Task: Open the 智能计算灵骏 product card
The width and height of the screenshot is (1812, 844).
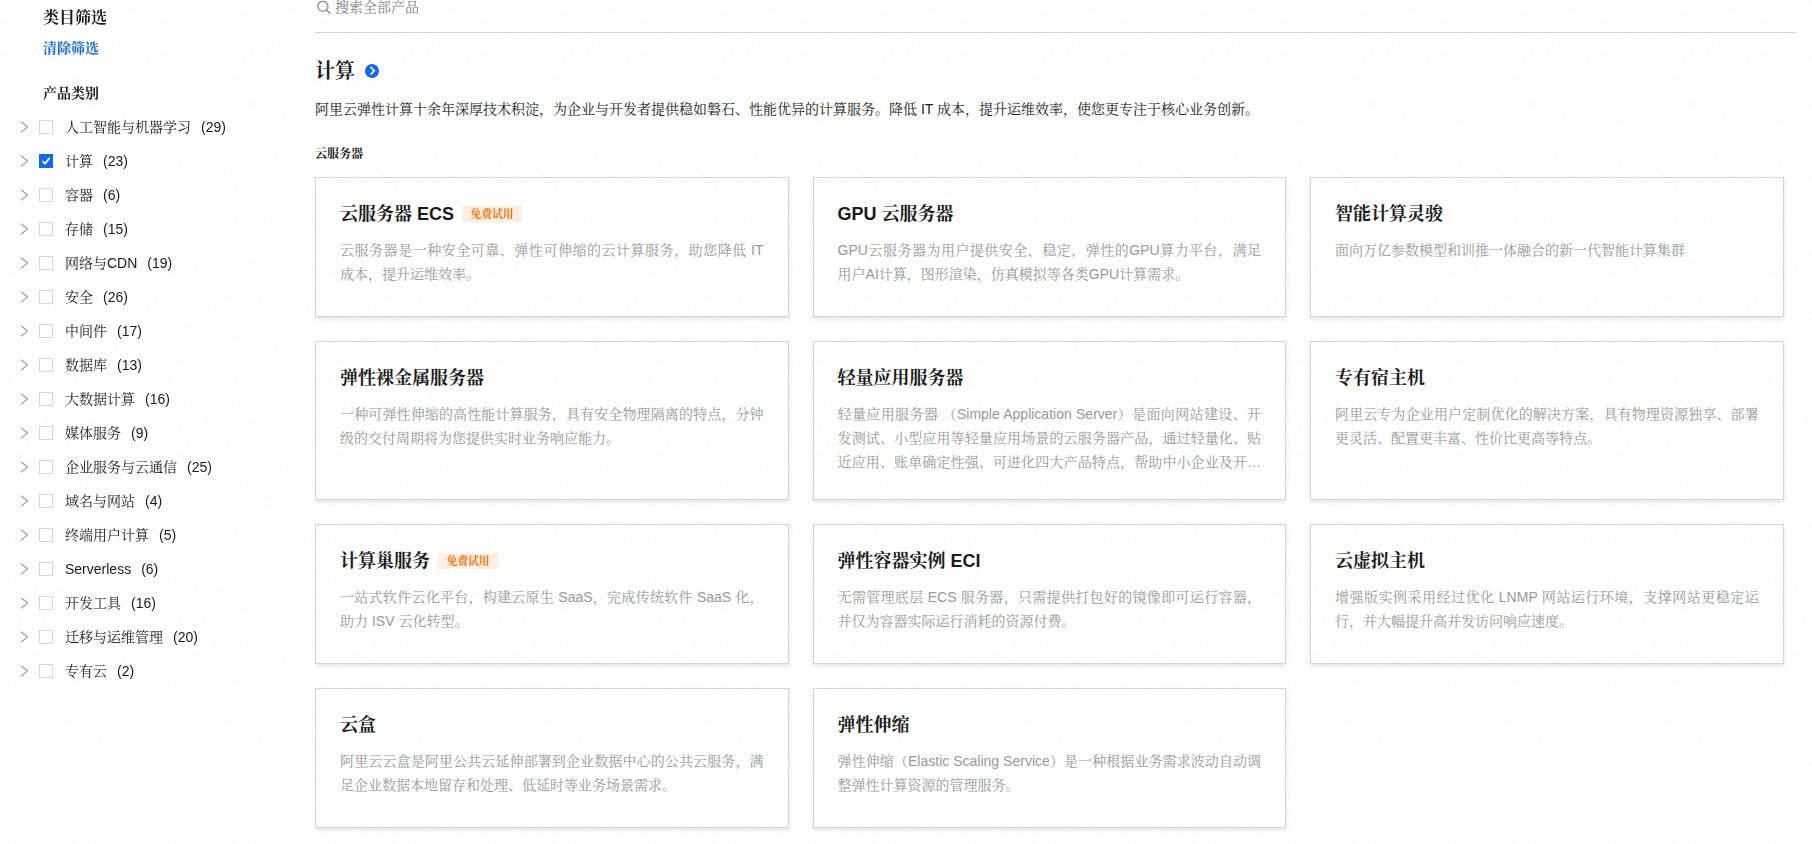Action: [1547, 247]
